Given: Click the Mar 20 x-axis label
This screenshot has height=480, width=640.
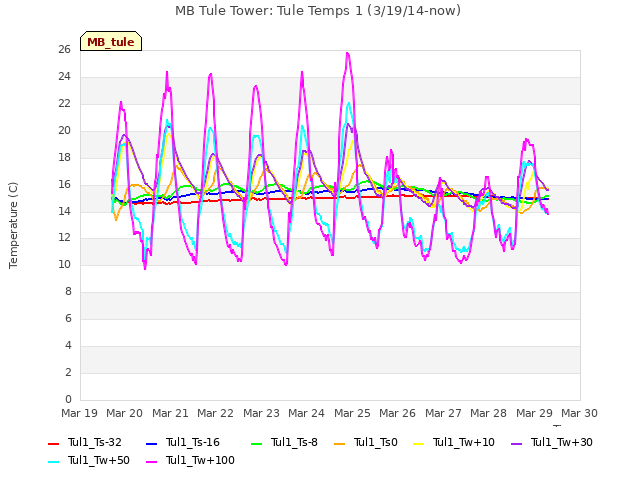Looking at the screenshot, I should pos(124,413).
